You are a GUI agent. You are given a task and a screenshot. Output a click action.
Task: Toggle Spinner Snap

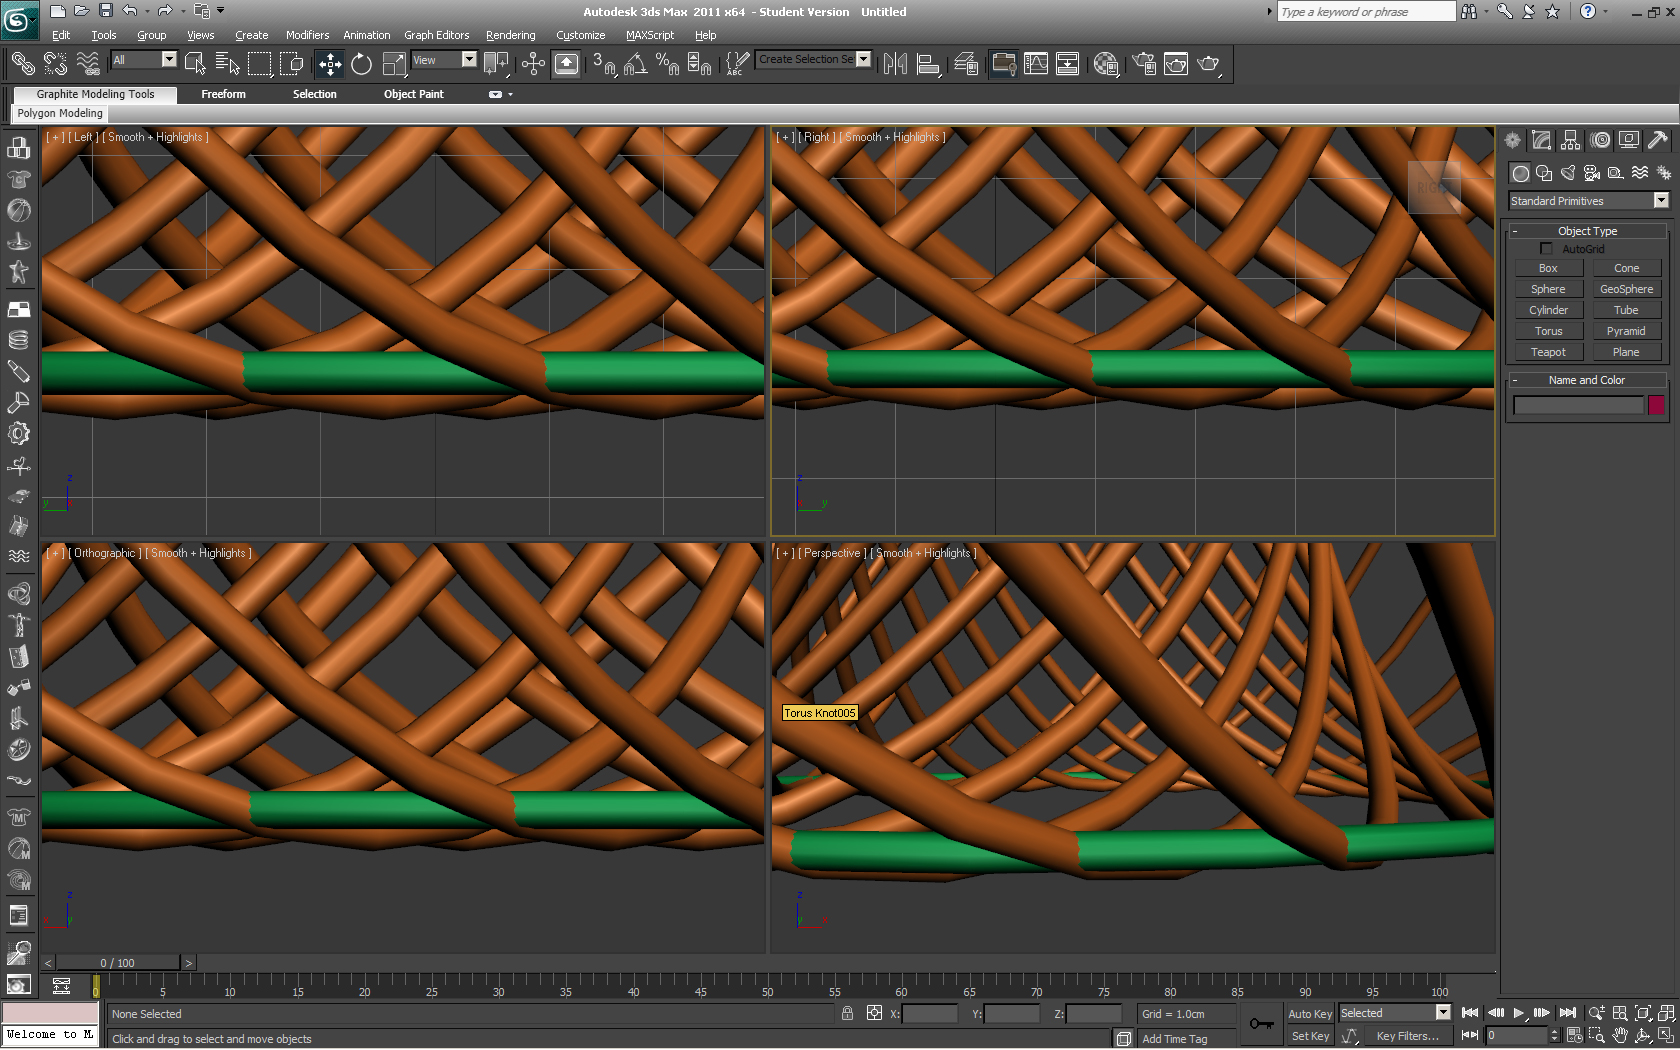click(700, 64)
